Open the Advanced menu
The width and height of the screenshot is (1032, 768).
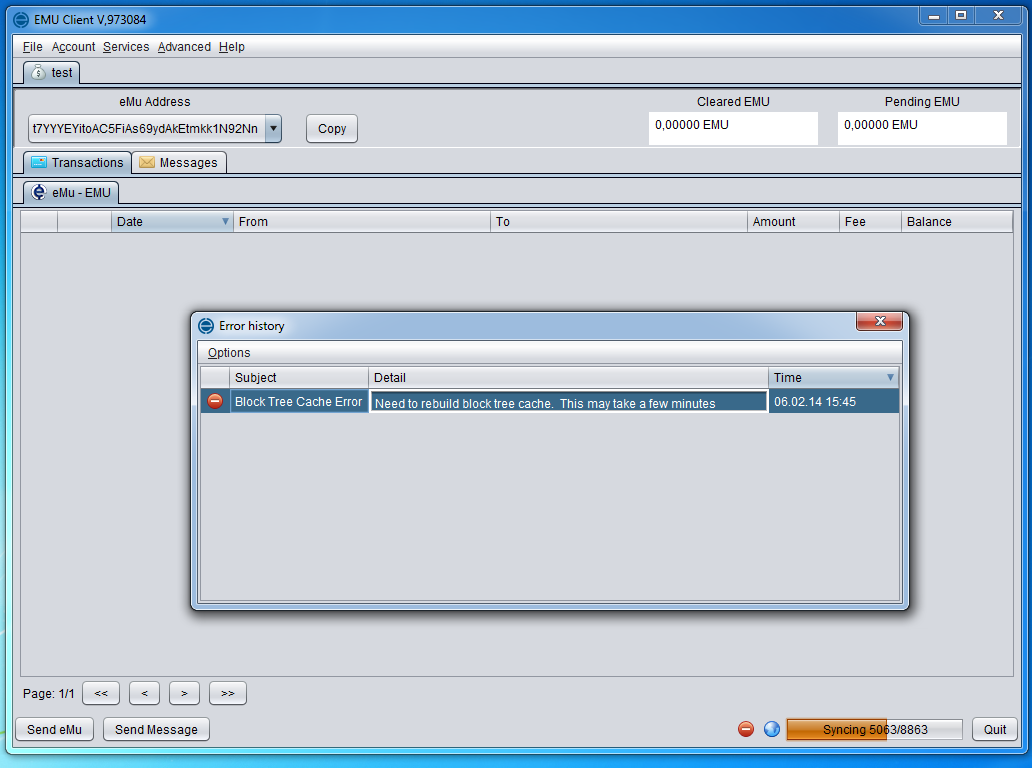pos(184,47)
